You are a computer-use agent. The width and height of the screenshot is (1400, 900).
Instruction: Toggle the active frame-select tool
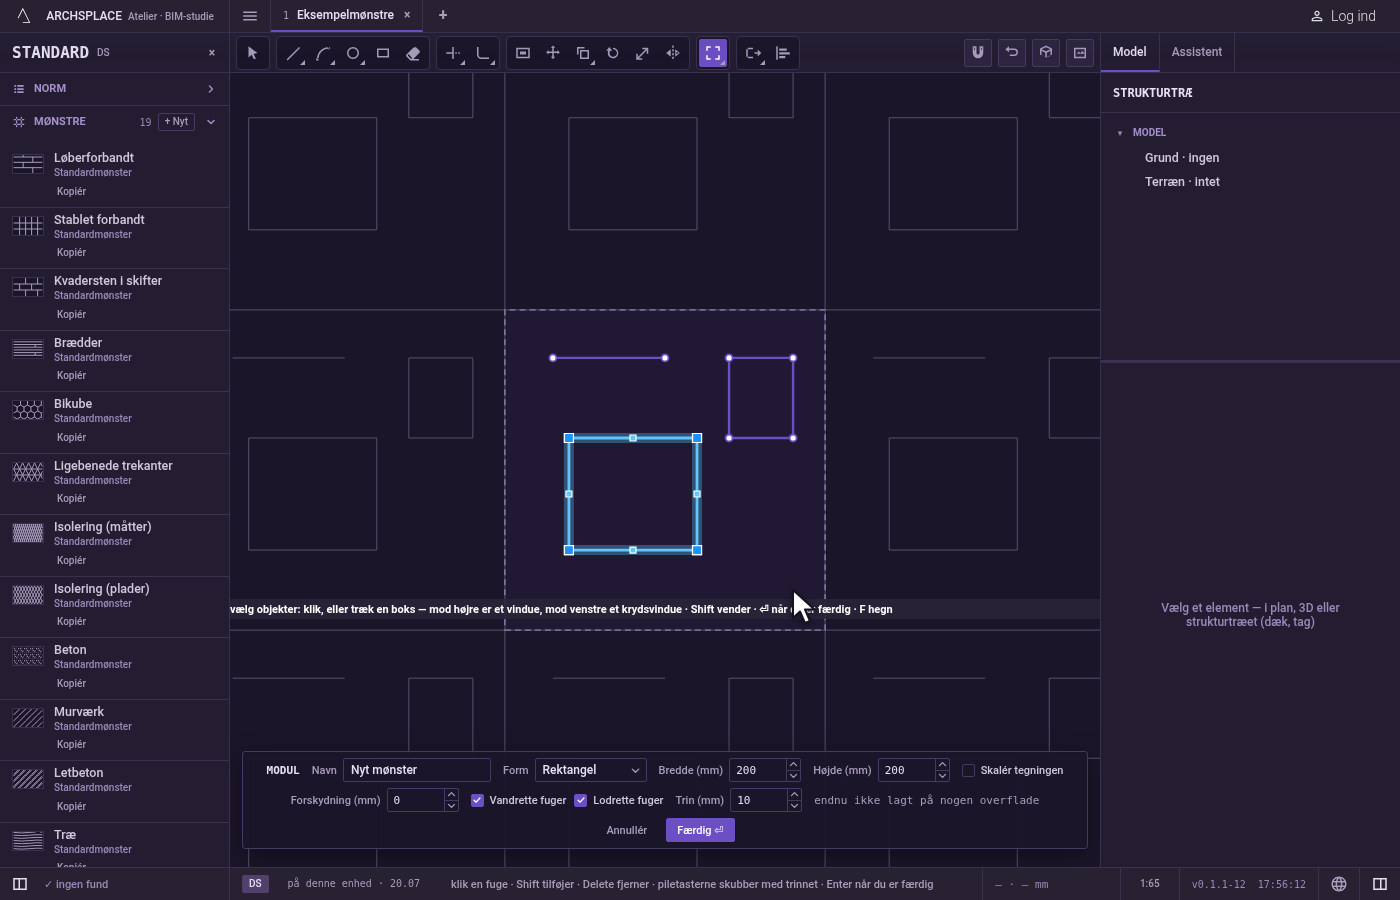tap(713, 53)
